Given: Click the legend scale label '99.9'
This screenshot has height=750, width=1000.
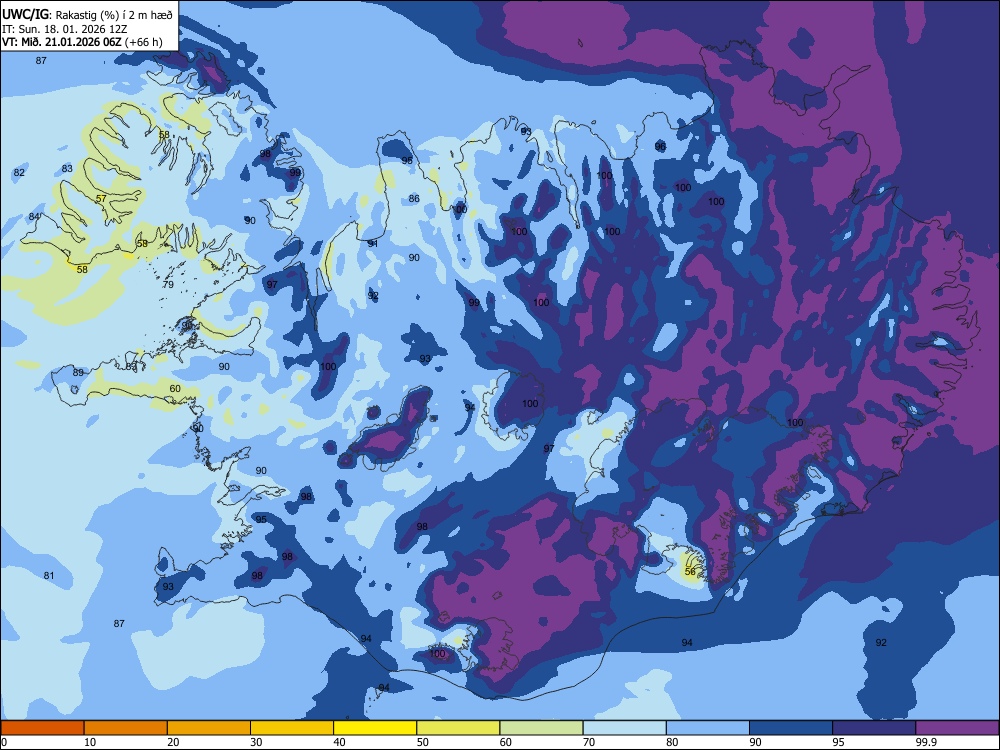Looking at the screenshot, I should coord(926,742).
